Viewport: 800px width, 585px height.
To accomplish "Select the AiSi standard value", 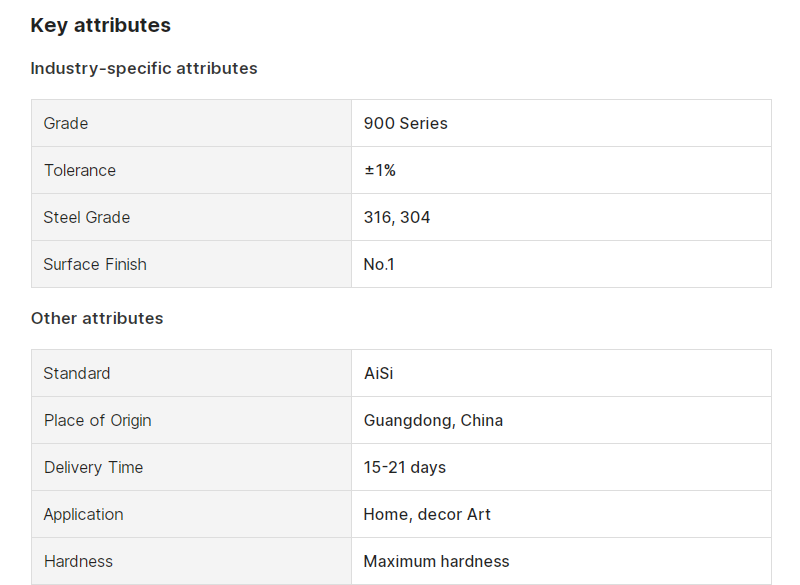I will tap(379, 373).
